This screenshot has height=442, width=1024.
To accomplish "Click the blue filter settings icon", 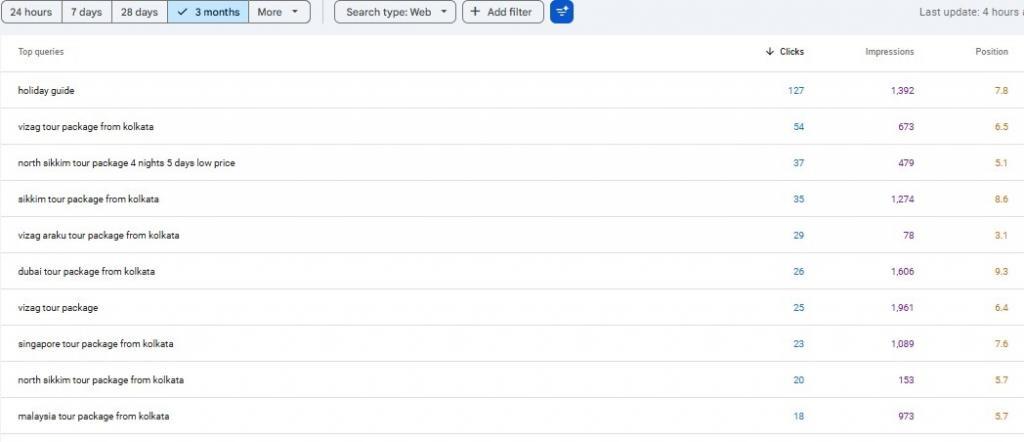I will coord(562,12).
